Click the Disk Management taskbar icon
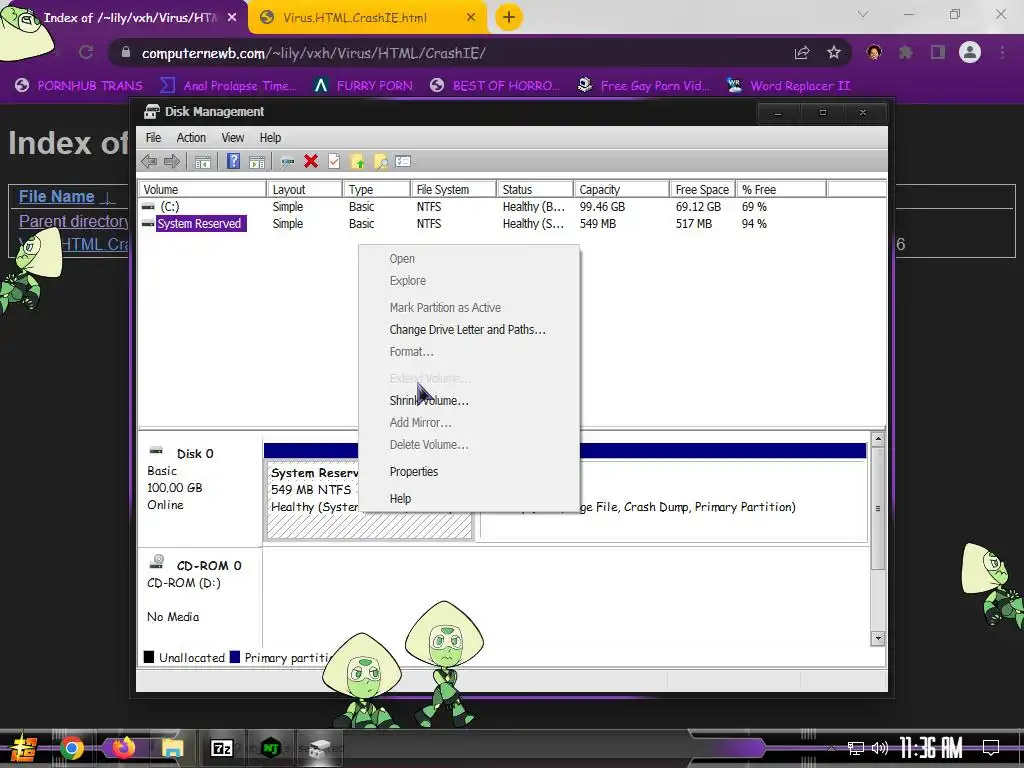Image resolution: width=1024 pixels, height=768 pixels. click(x=320, y=748)
